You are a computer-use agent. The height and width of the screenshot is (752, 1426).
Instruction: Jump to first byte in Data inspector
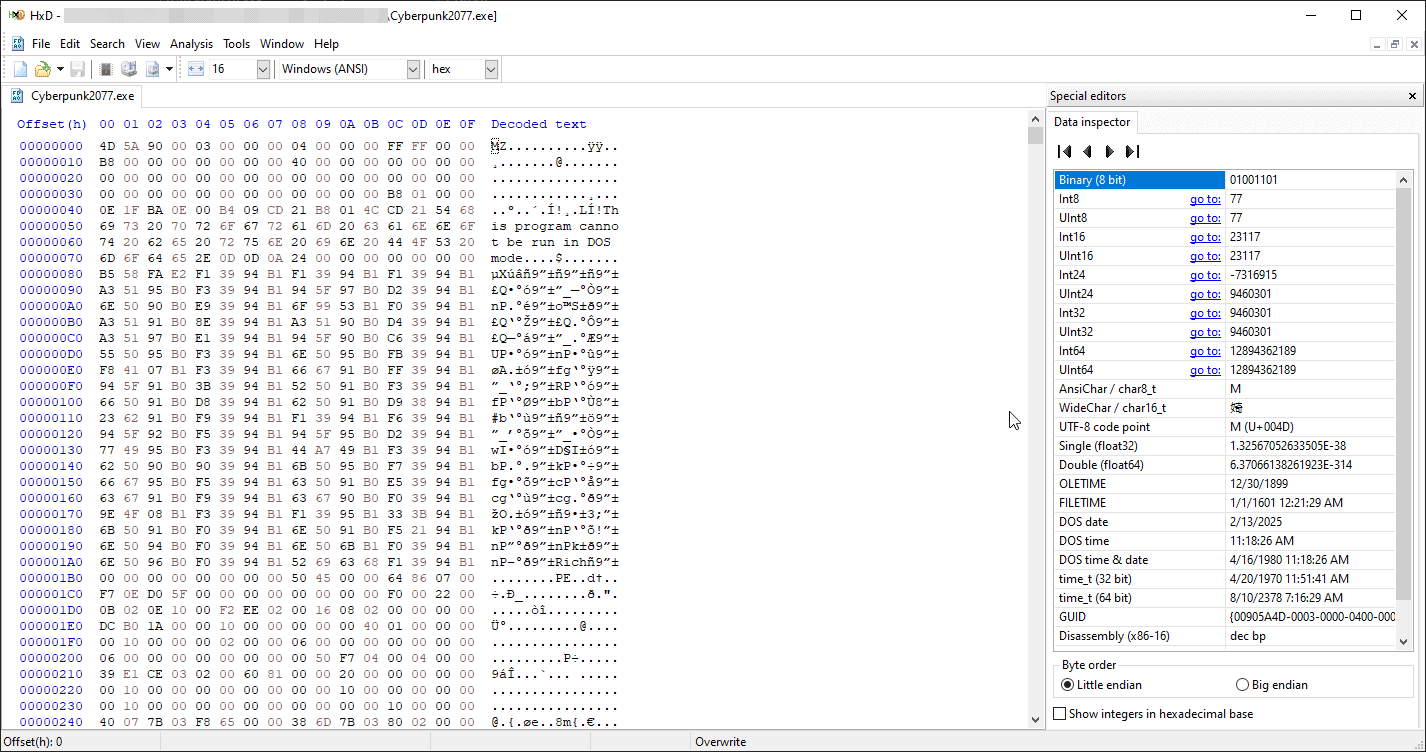click(x=1065, y=151)
